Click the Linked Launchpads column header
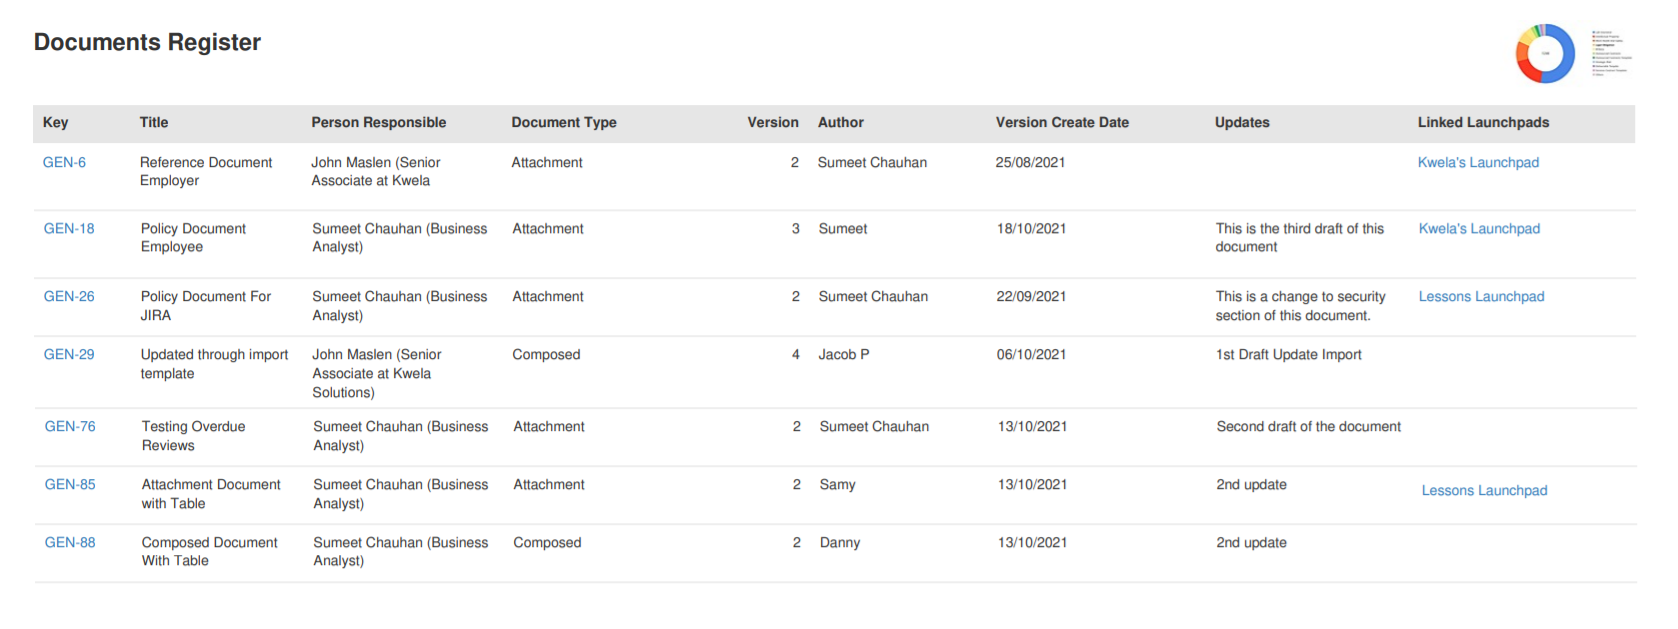The image size is (1678, 629). click(x=1483, y=122)
